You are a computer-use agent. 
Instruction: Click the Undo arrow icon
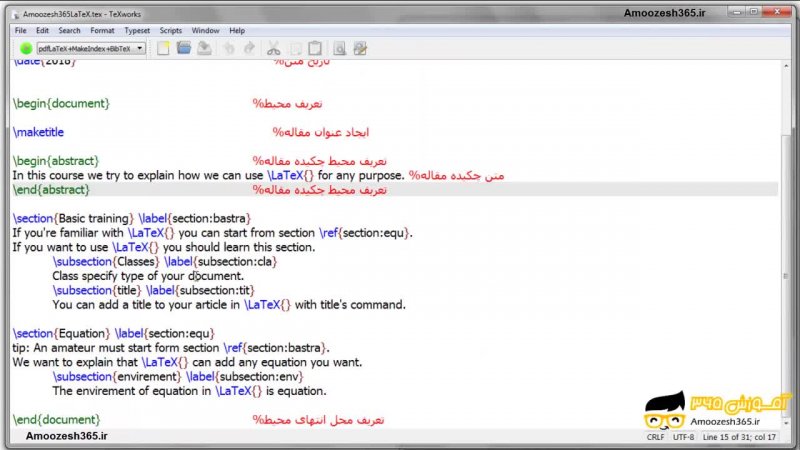[228, 48]
